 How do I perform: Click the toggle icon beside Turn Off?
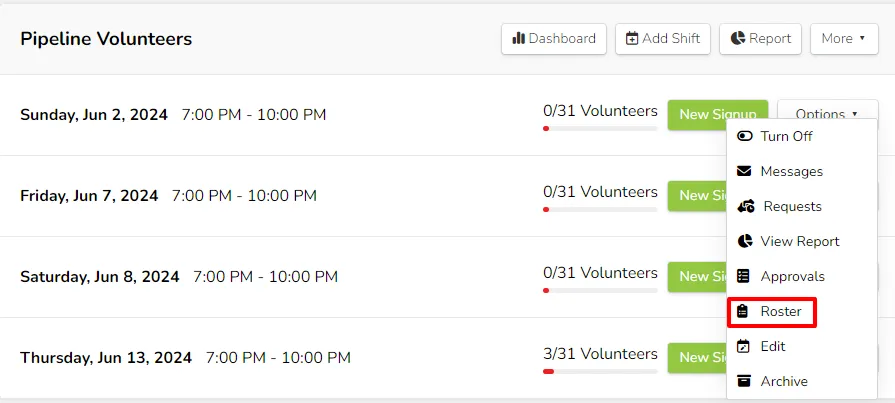[x=744, y=136]
